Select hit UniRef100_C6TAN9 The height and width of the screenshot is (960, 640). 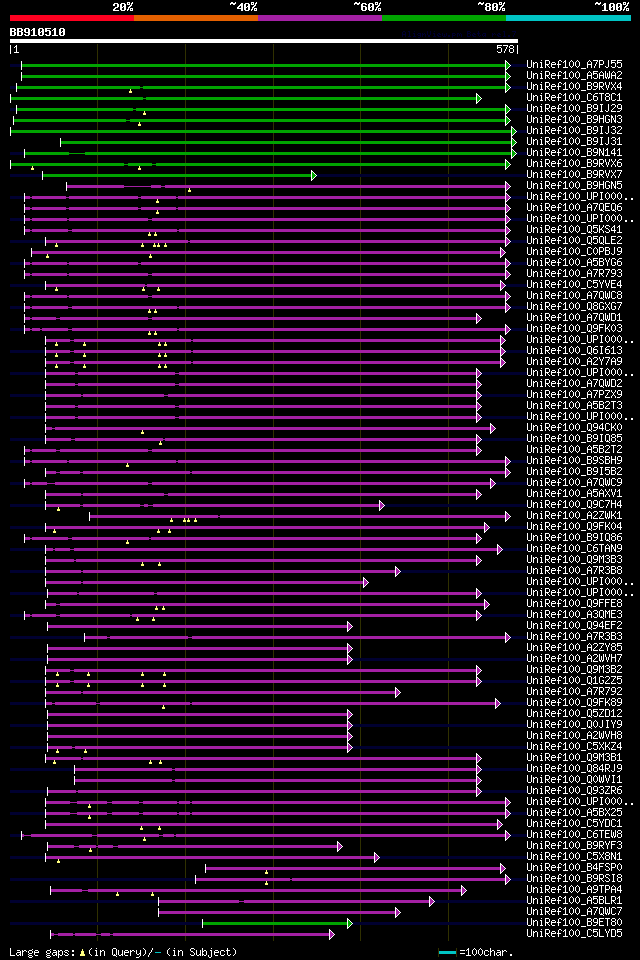pos(574,549)
